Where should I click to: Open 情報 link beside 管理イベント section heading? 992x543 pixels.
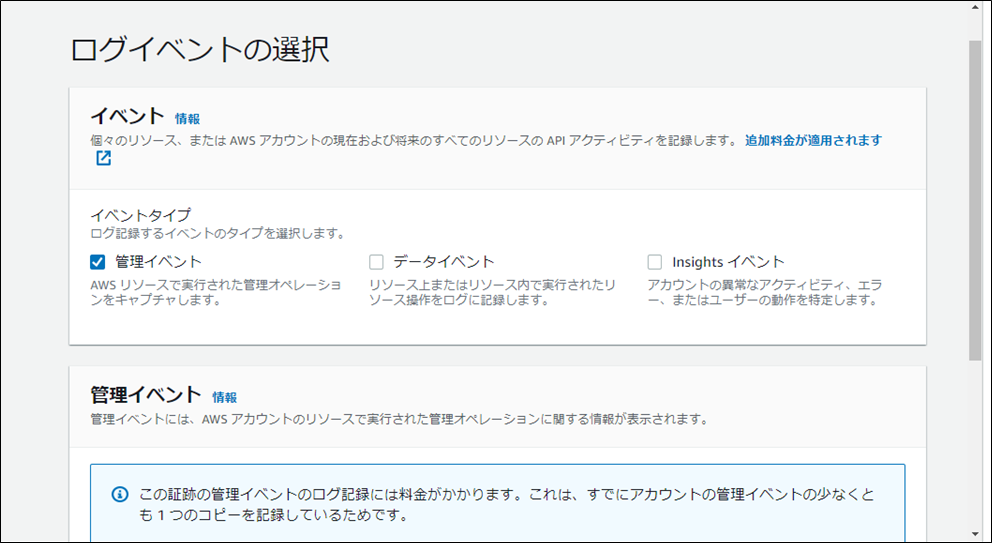coord(224,397)
